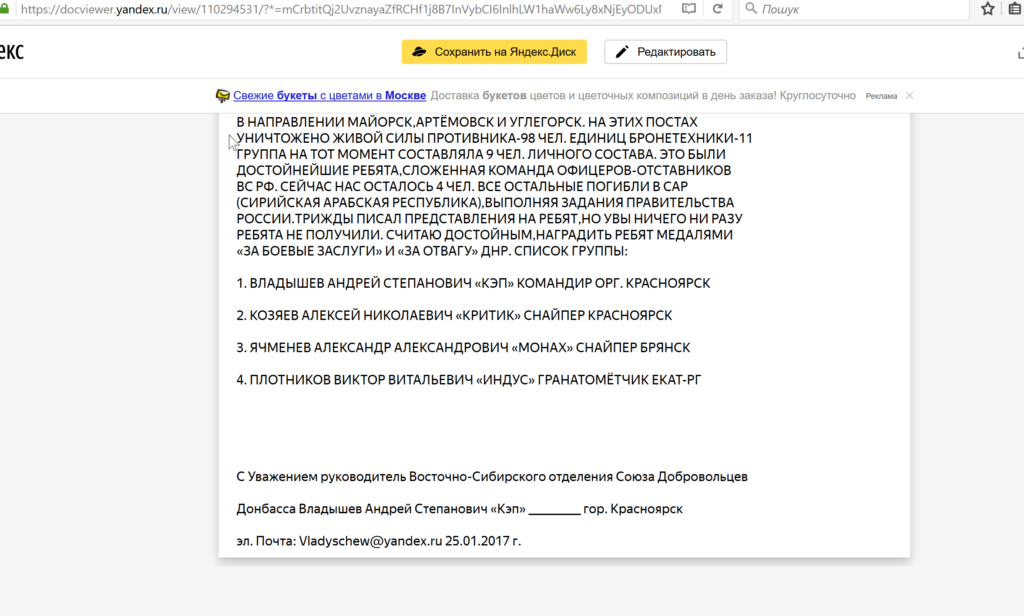Click 'Сохранить на Яндекс.Диск' button
This screenshot has height=616, width=1024.
494,52
